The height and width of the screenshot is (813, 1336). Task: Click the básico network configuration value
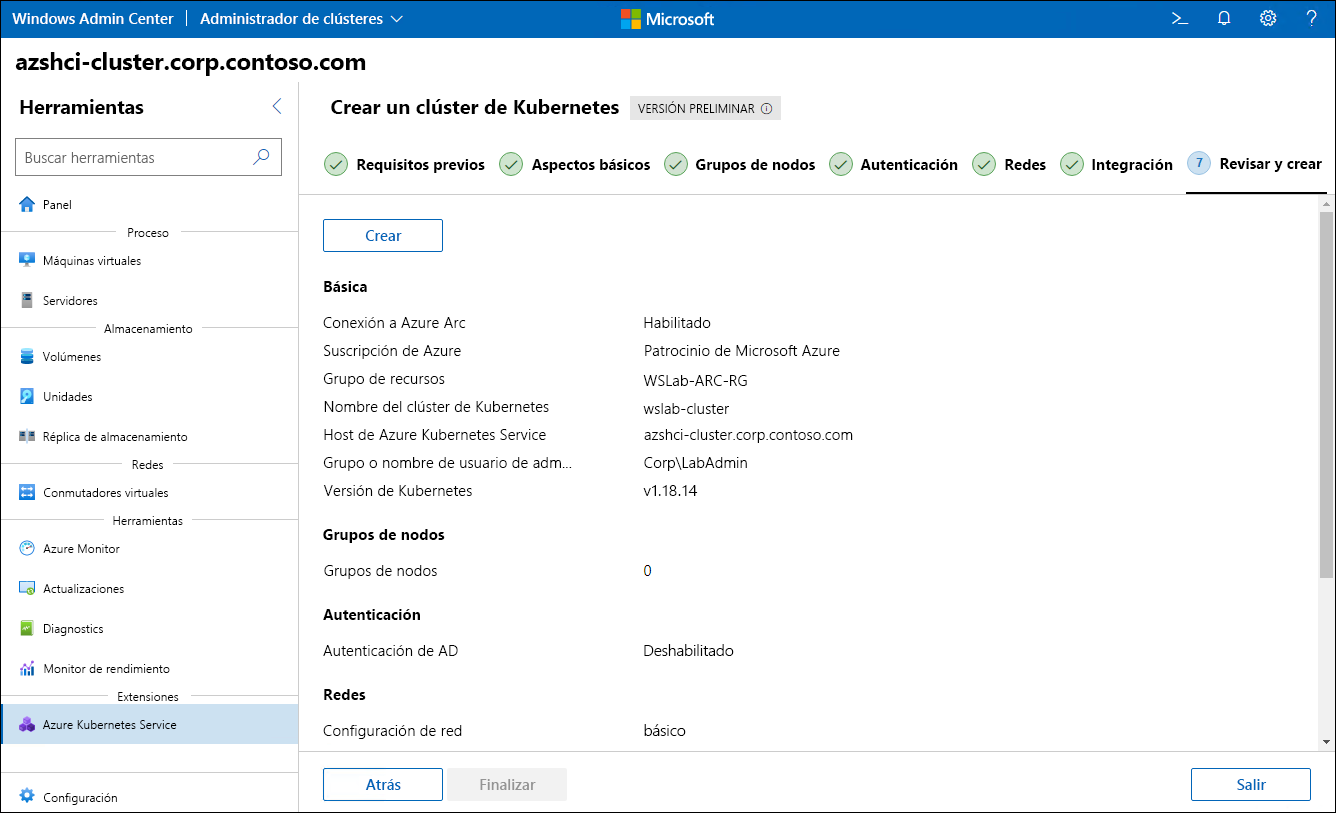665,731
